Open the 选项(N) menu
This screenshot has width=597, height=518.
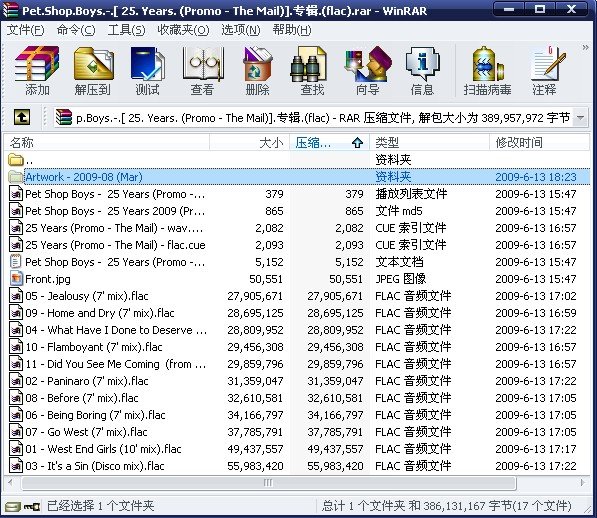pyautogui.click(x=241, y=30)
